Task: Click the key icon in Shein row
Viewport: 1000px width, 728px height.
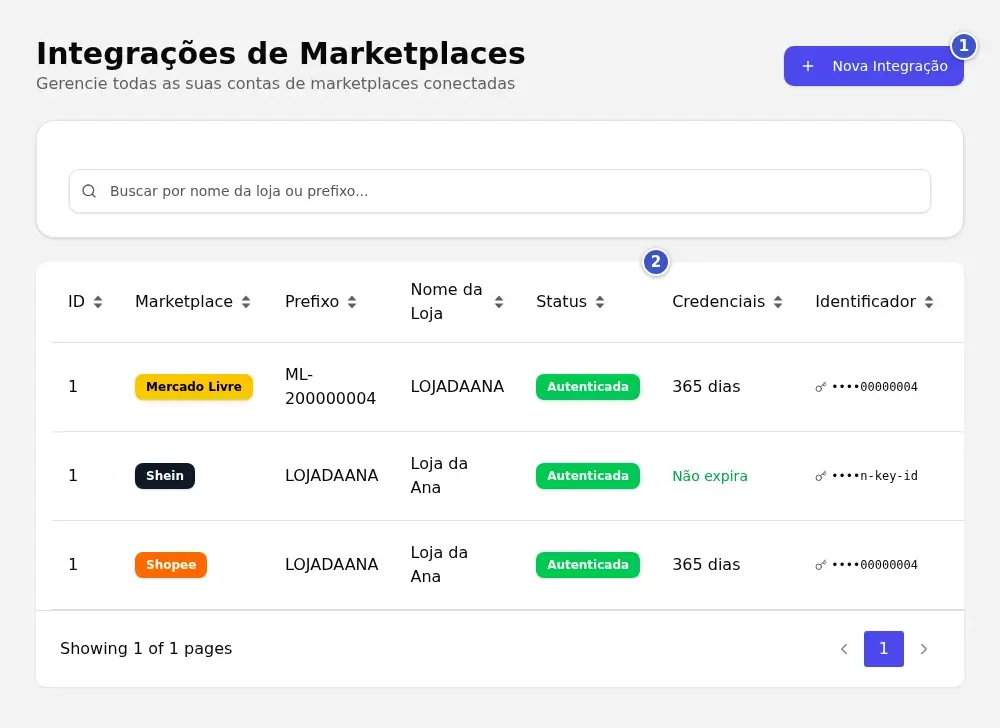Action: point(821,476)
